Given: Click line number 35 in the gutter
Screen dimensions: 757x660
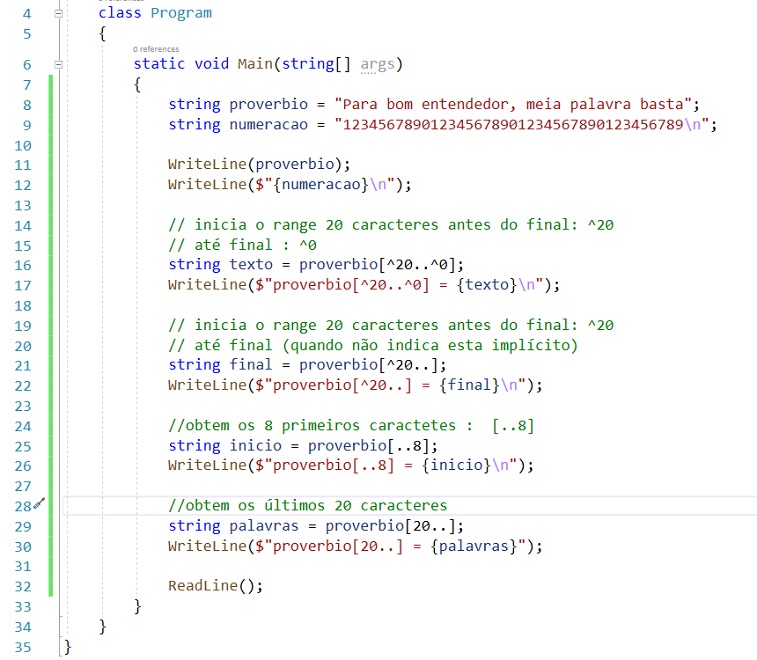Looking at the screenshot, I should click(23, 646).
